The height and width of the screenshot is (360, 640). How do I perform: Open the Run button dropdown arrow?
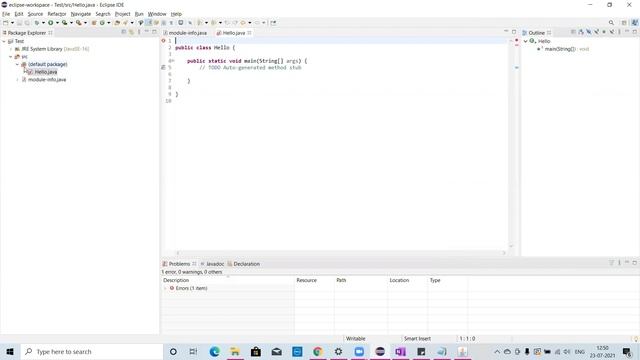click(x=58, y=23)
